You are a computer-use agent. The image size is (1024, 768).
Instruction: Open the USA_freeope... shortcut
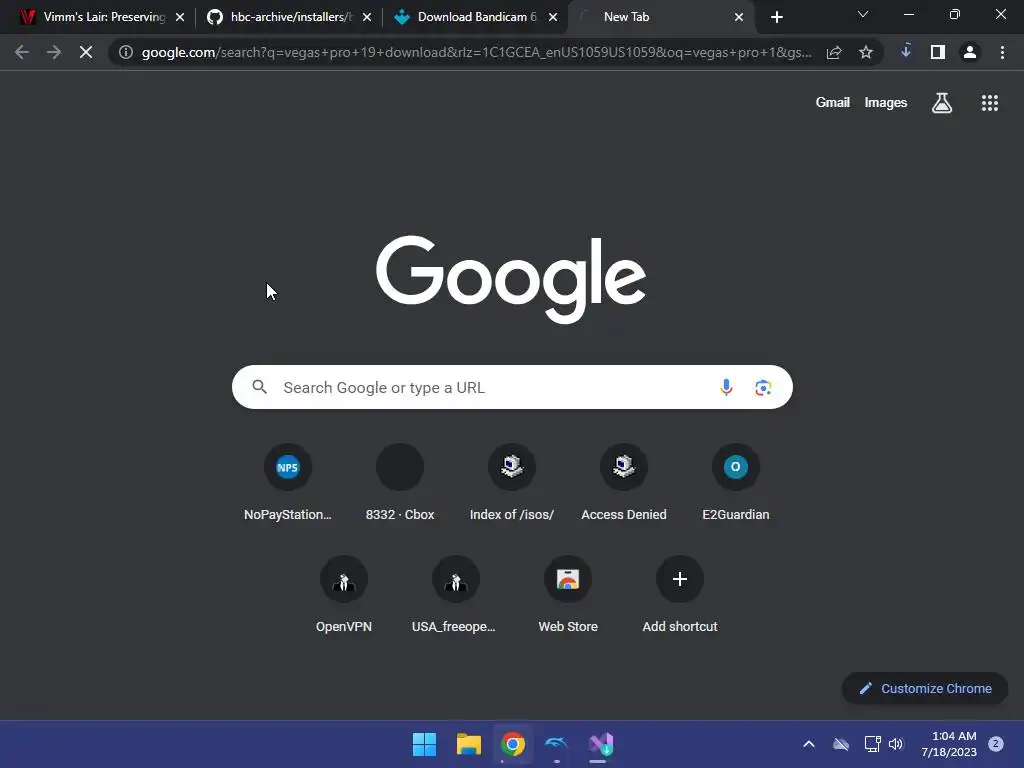click(x=455, y=595)
